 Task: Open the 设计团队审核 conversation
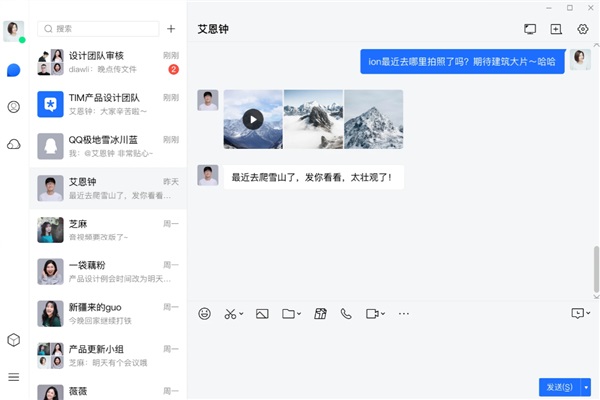pos(108,62)
